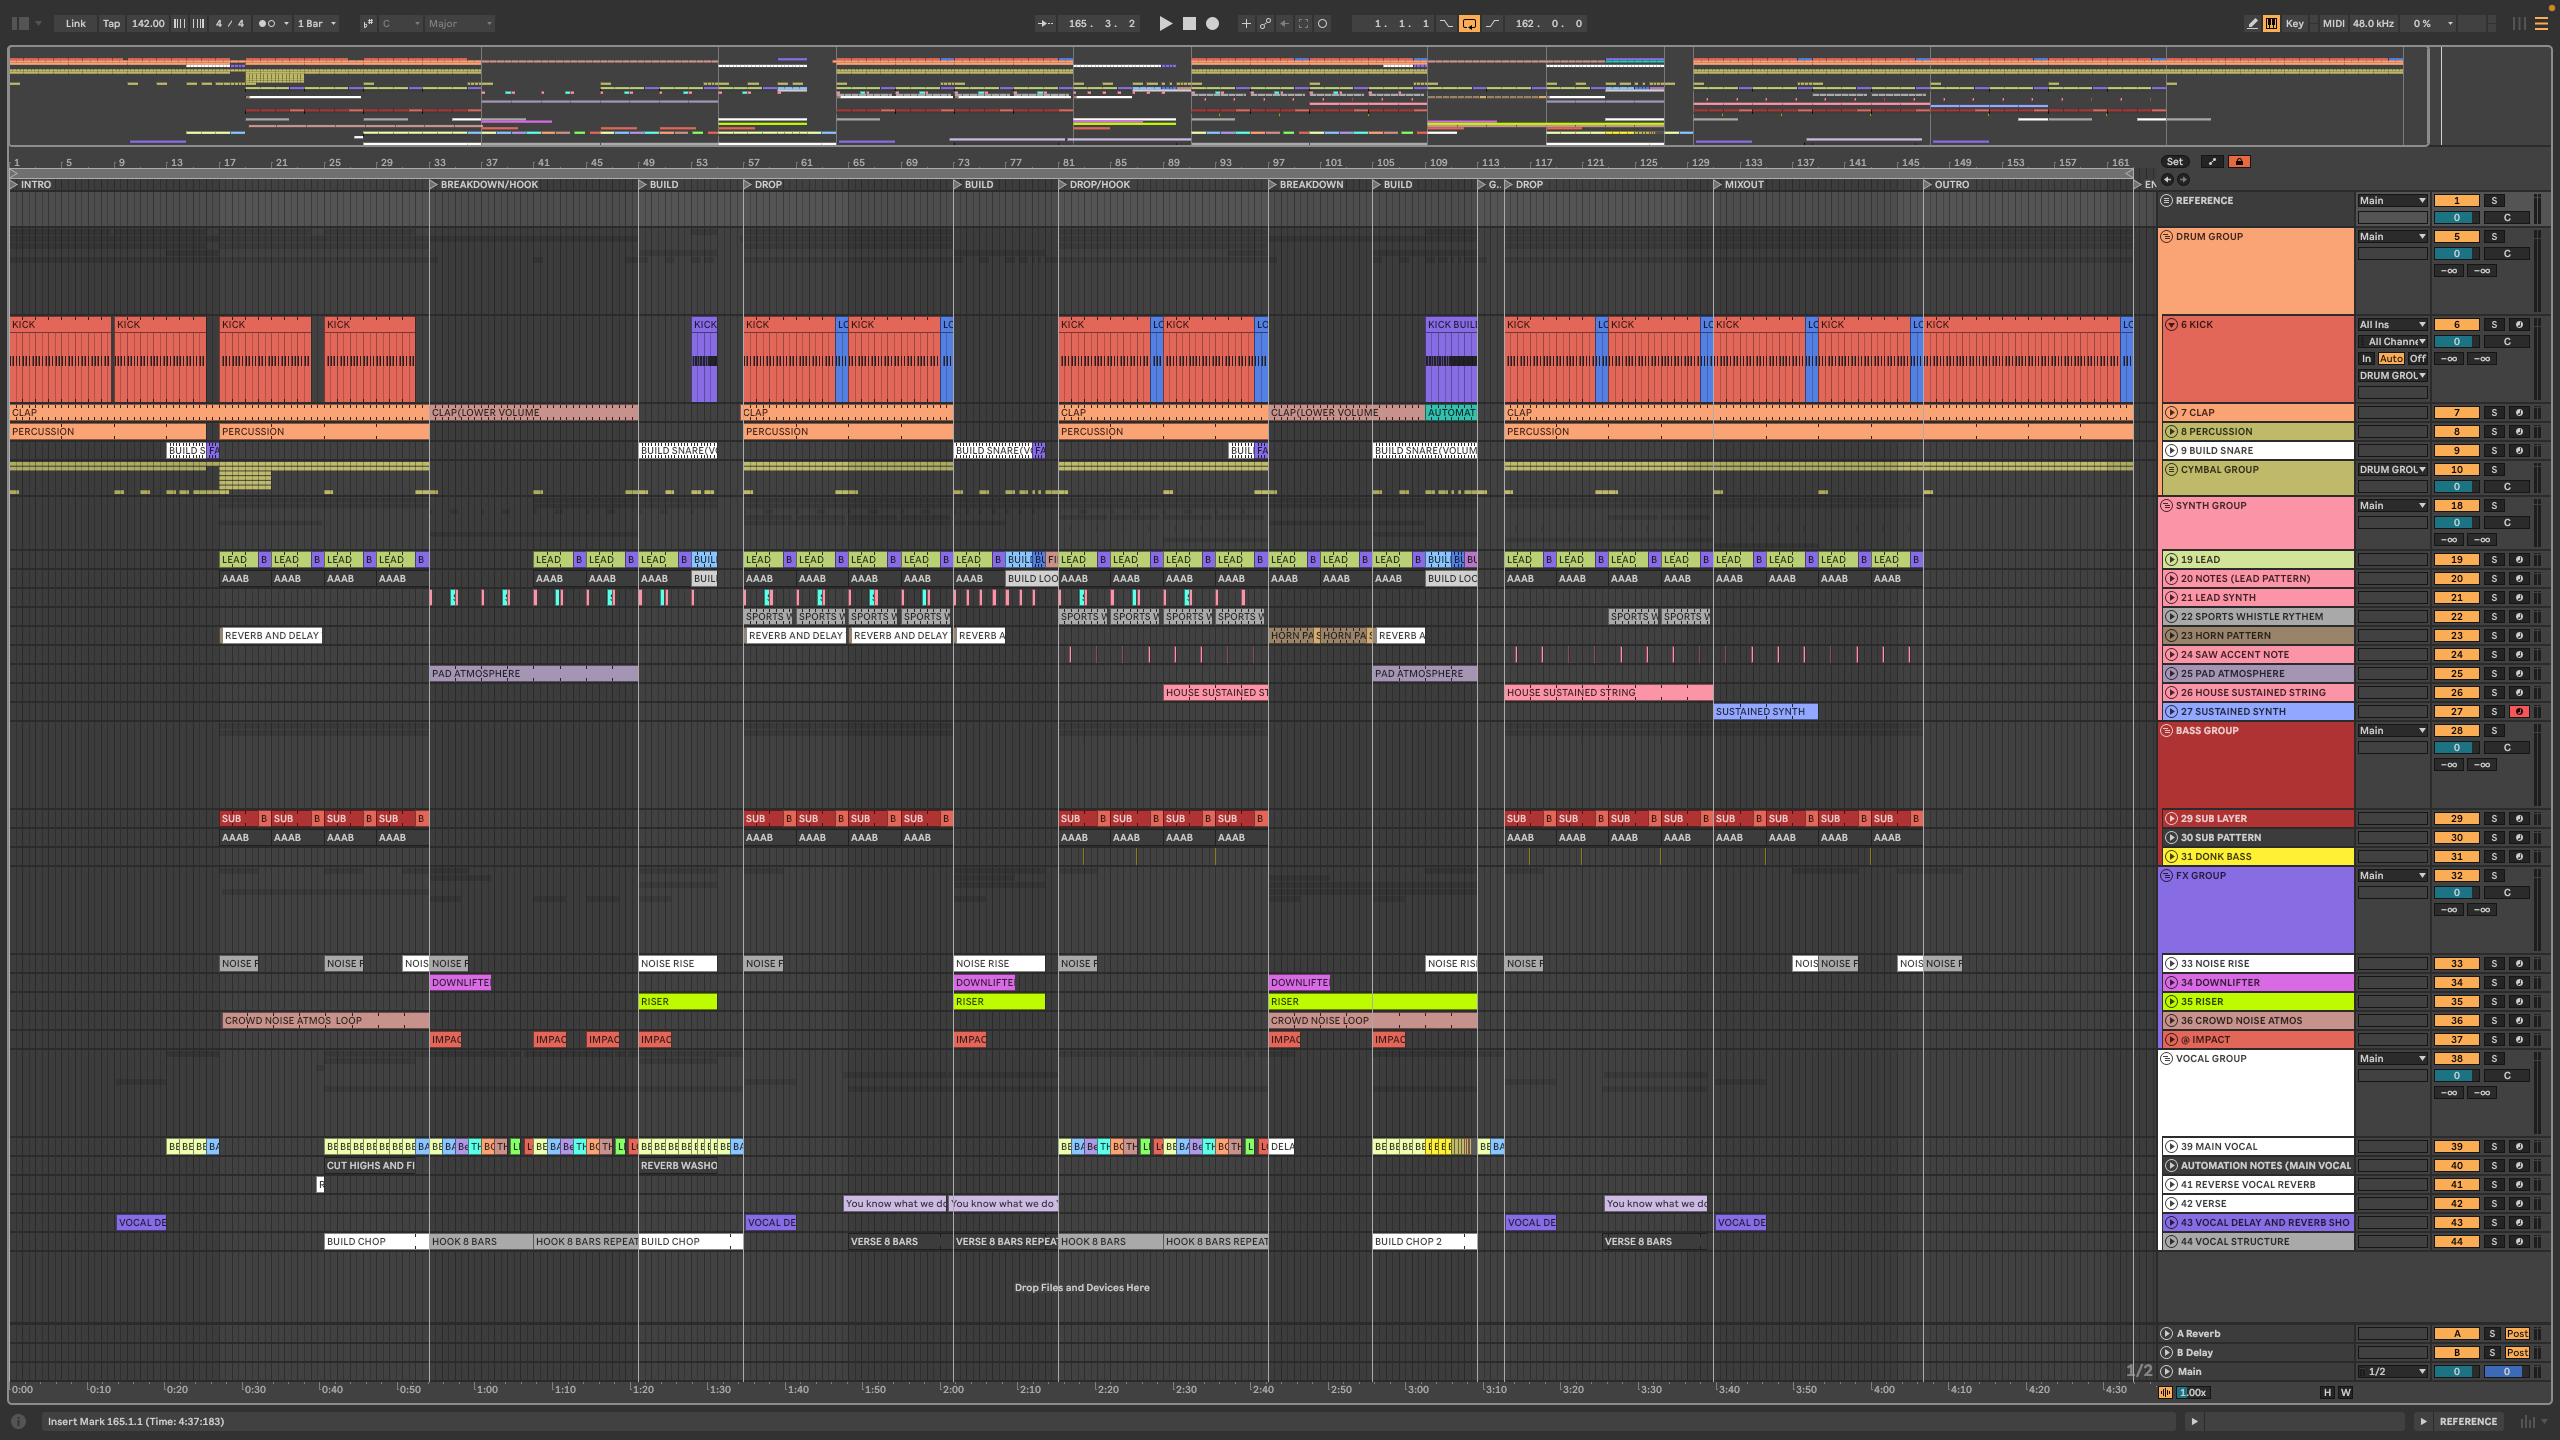Open the Quantization 1 Bar dropdown
The image size is (2560, 1440).
pos(317,23)
